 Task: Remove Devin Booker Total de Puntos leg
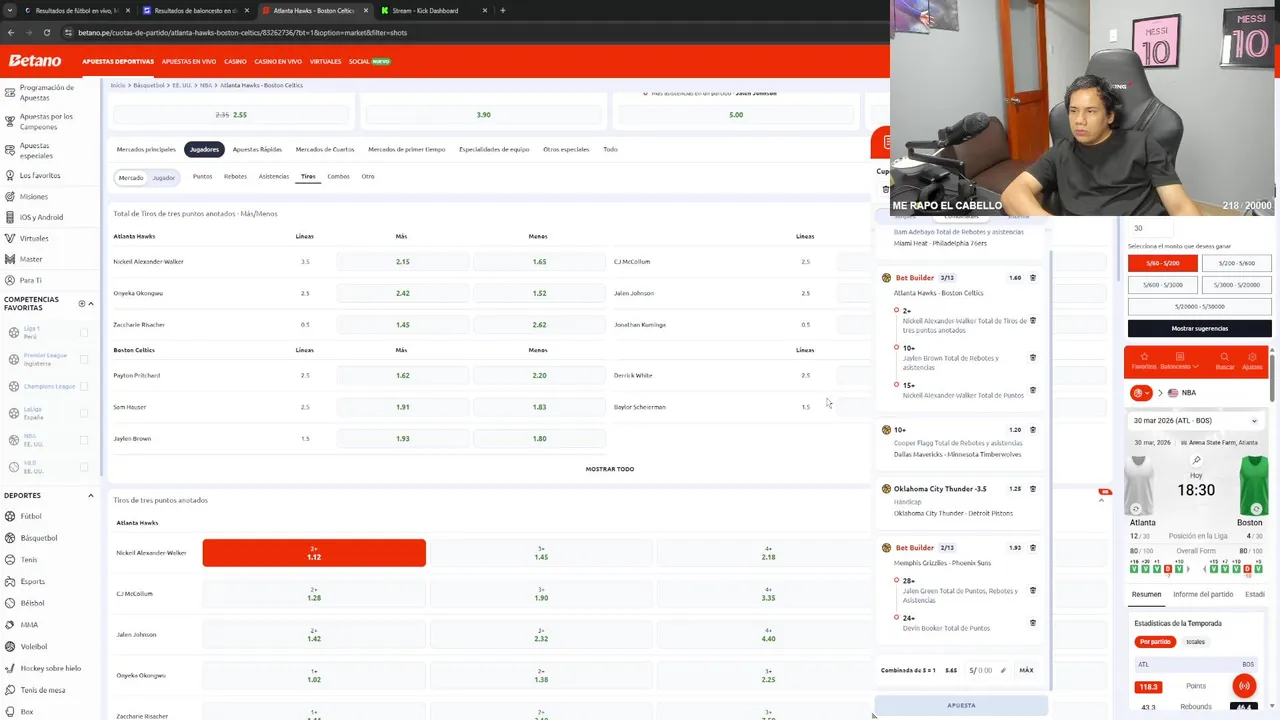point(1033,623)
